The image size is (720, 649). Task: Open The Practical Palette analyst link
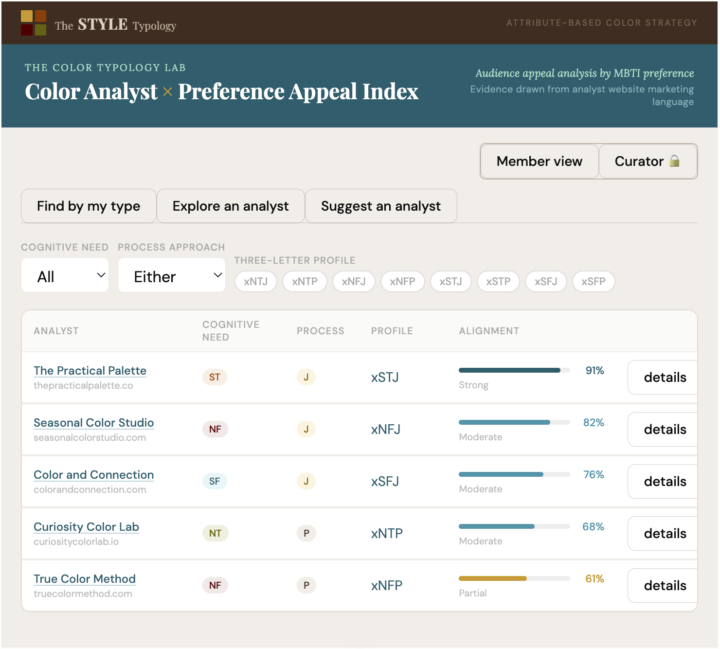pos(90,370)
